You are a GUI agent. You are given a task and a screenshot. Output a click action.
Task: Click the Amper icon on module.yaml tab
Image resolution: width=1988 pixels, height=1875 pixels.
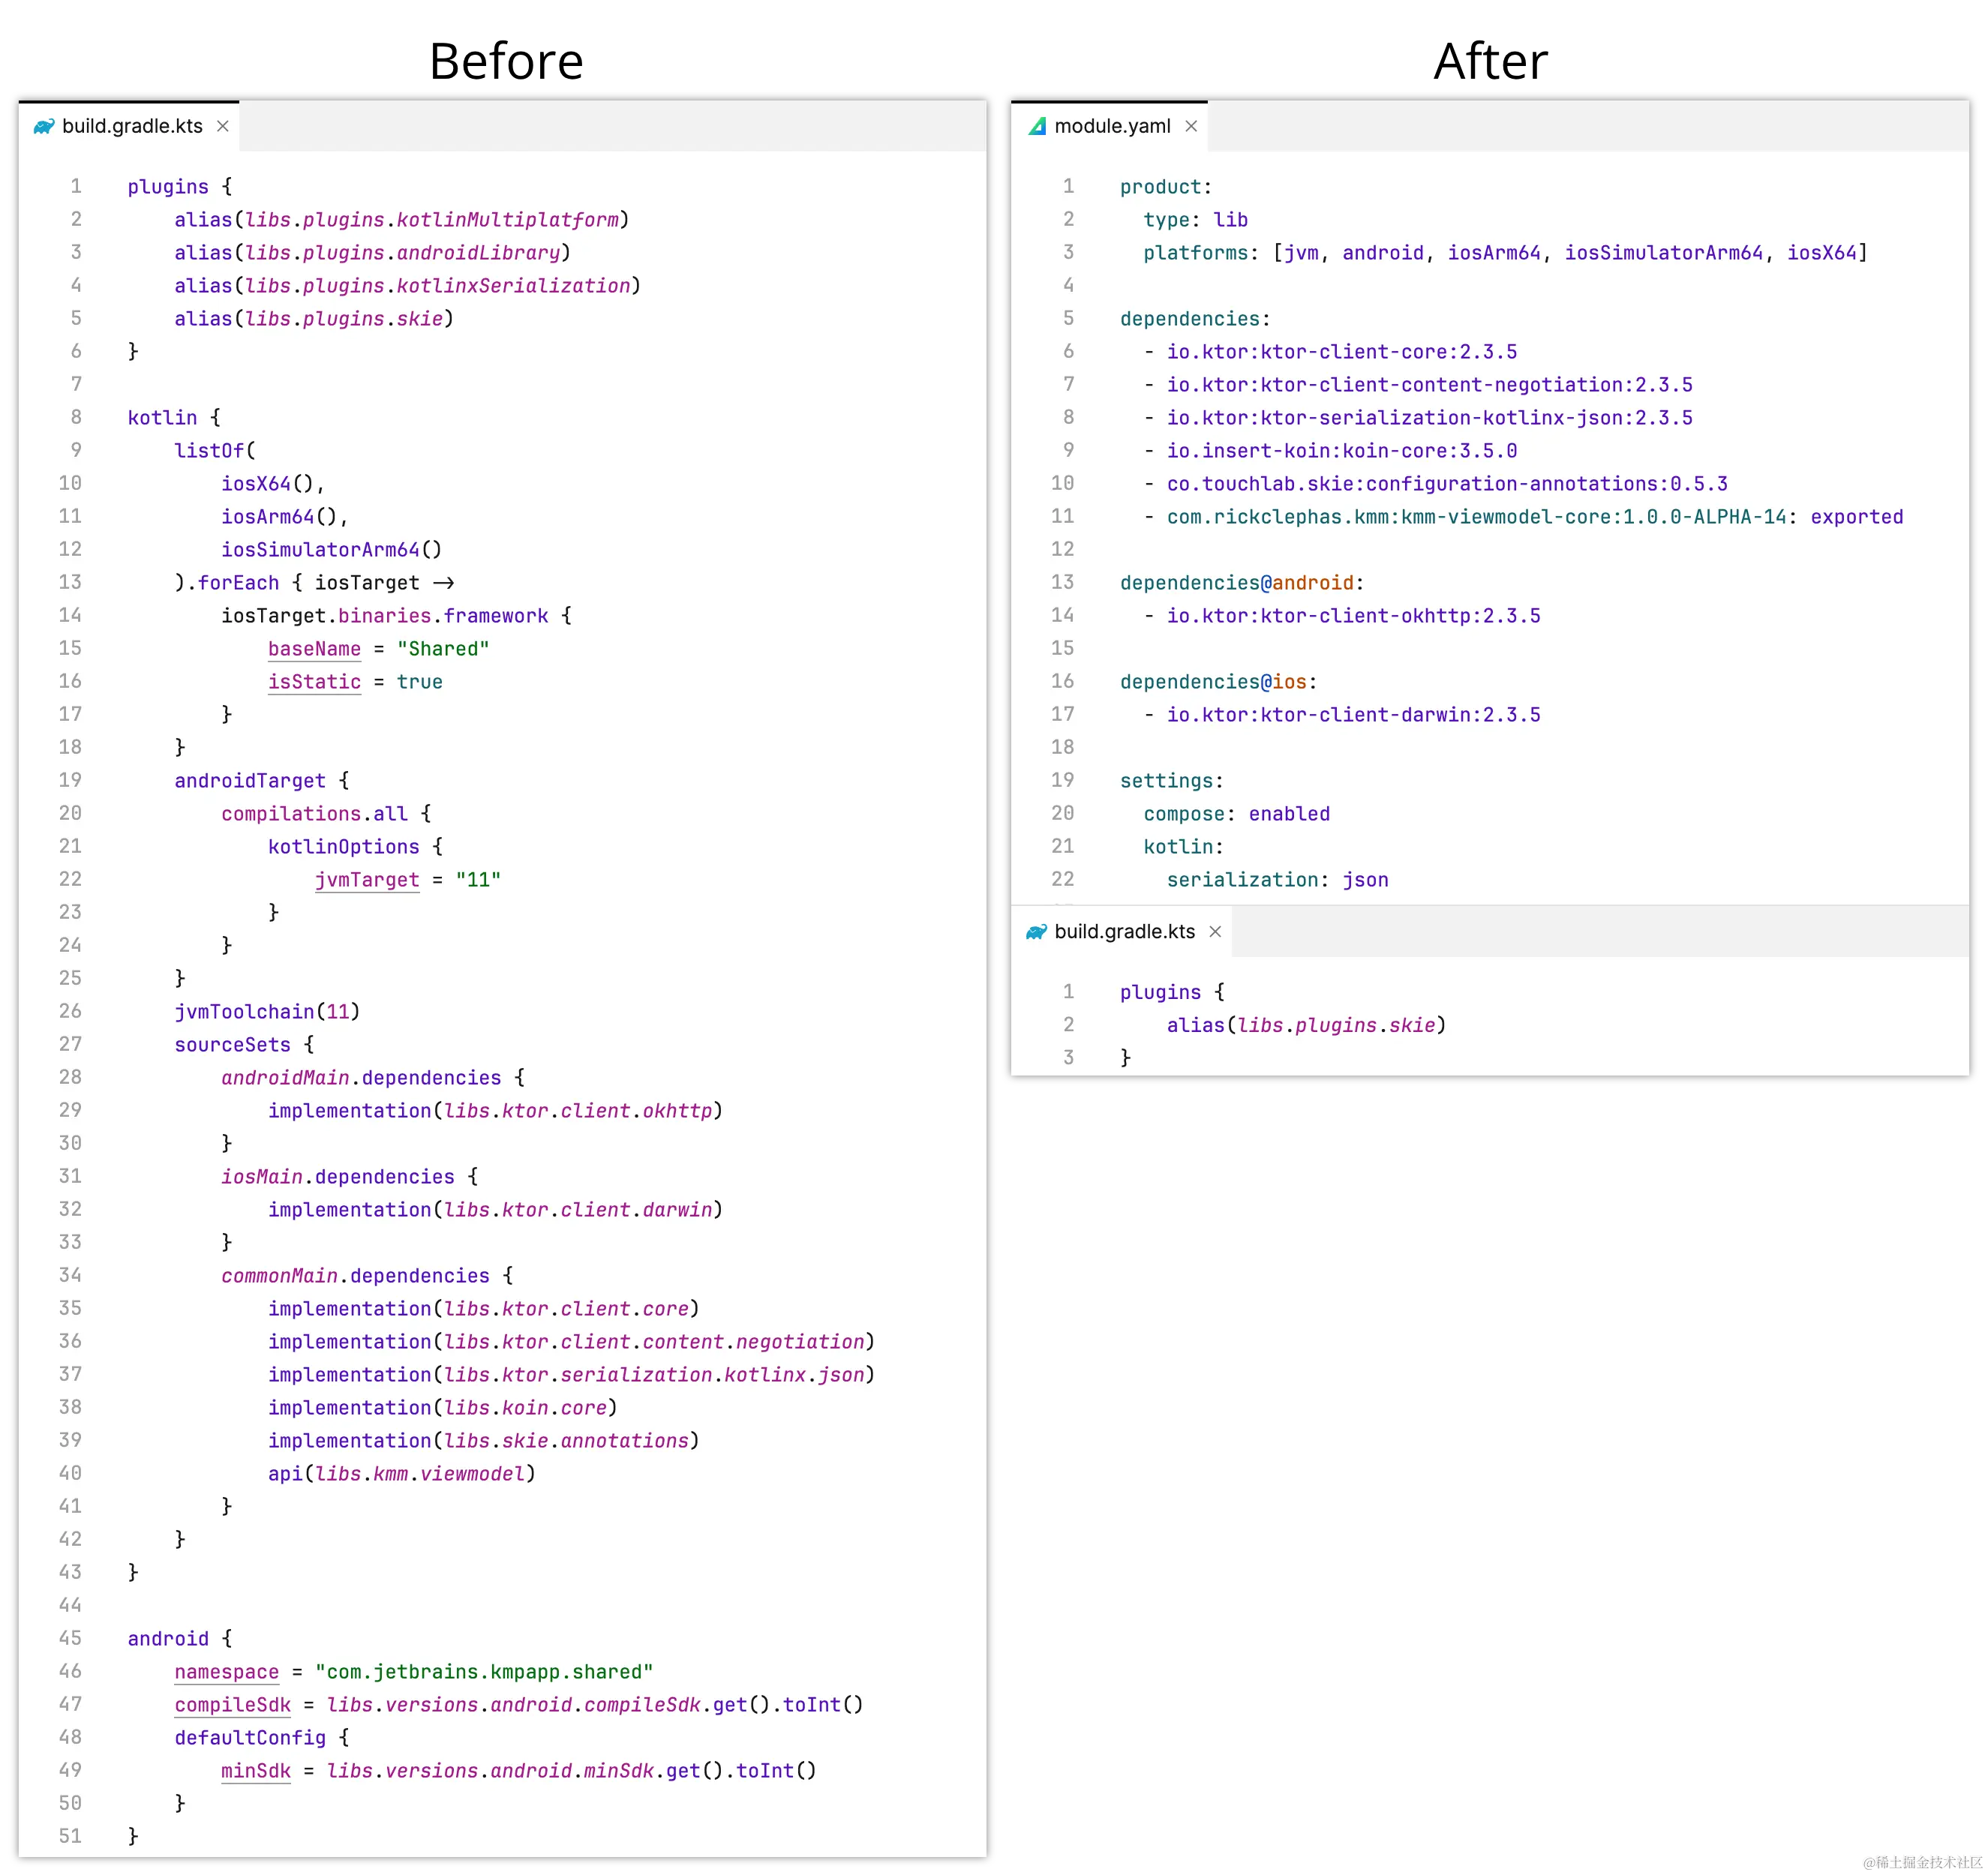point(1037,127)
